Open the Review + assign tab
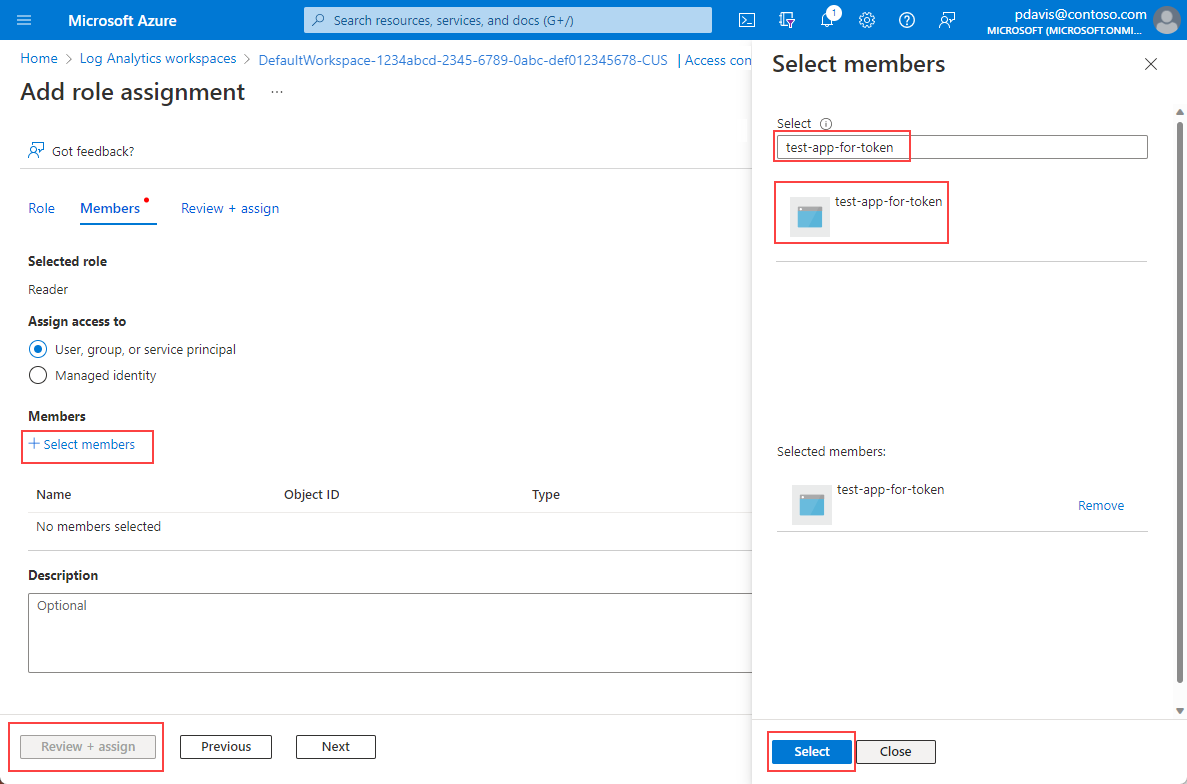This screenshot has width=1187, height=784. [x=230, y=208]
